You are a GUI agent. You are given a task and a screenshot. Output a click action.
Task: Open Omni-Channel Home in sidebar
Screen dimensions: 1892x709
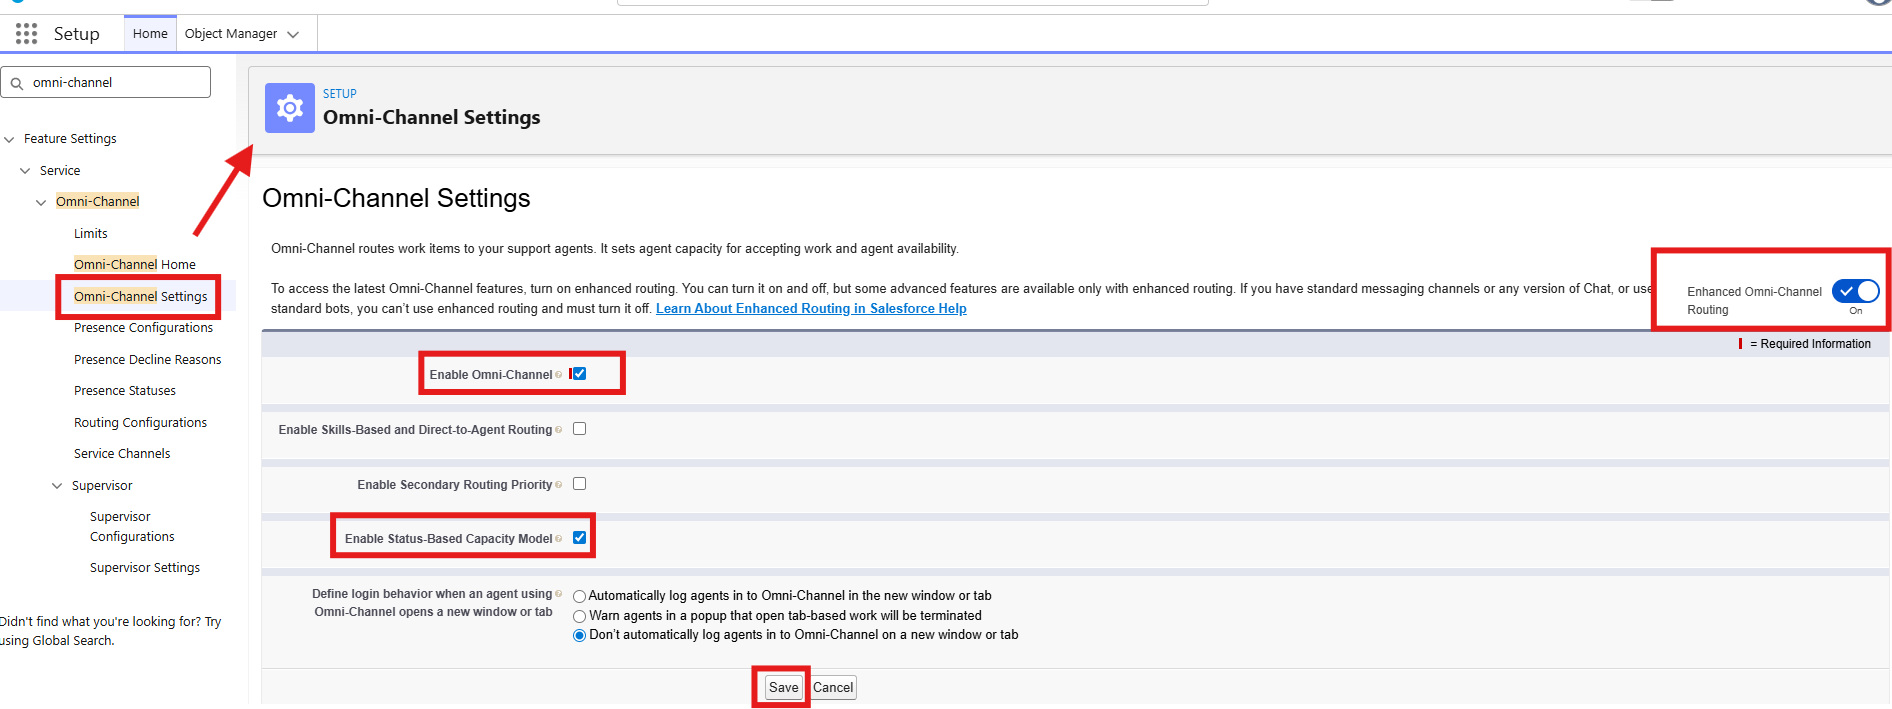(x=135, y=265)
